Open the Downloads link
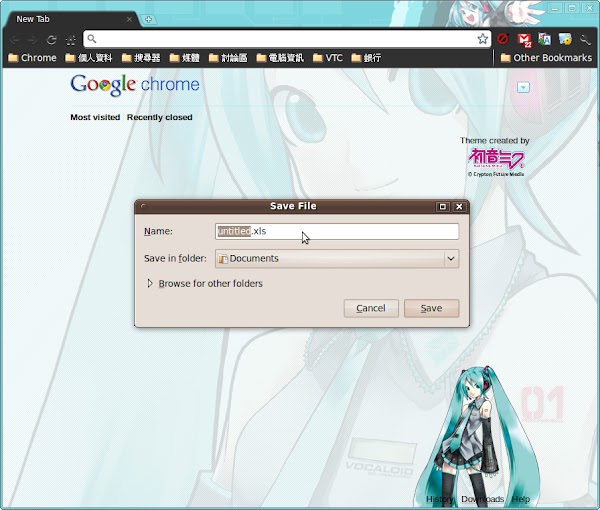Screen dimensions: 600x510 point(483,499)
